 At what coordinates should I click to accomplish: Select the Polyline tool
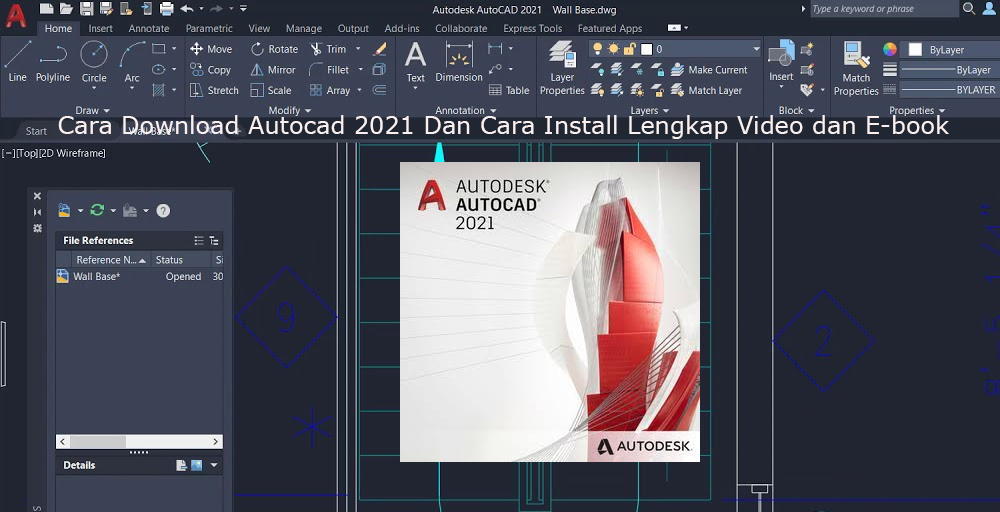[x=52, y=62]
